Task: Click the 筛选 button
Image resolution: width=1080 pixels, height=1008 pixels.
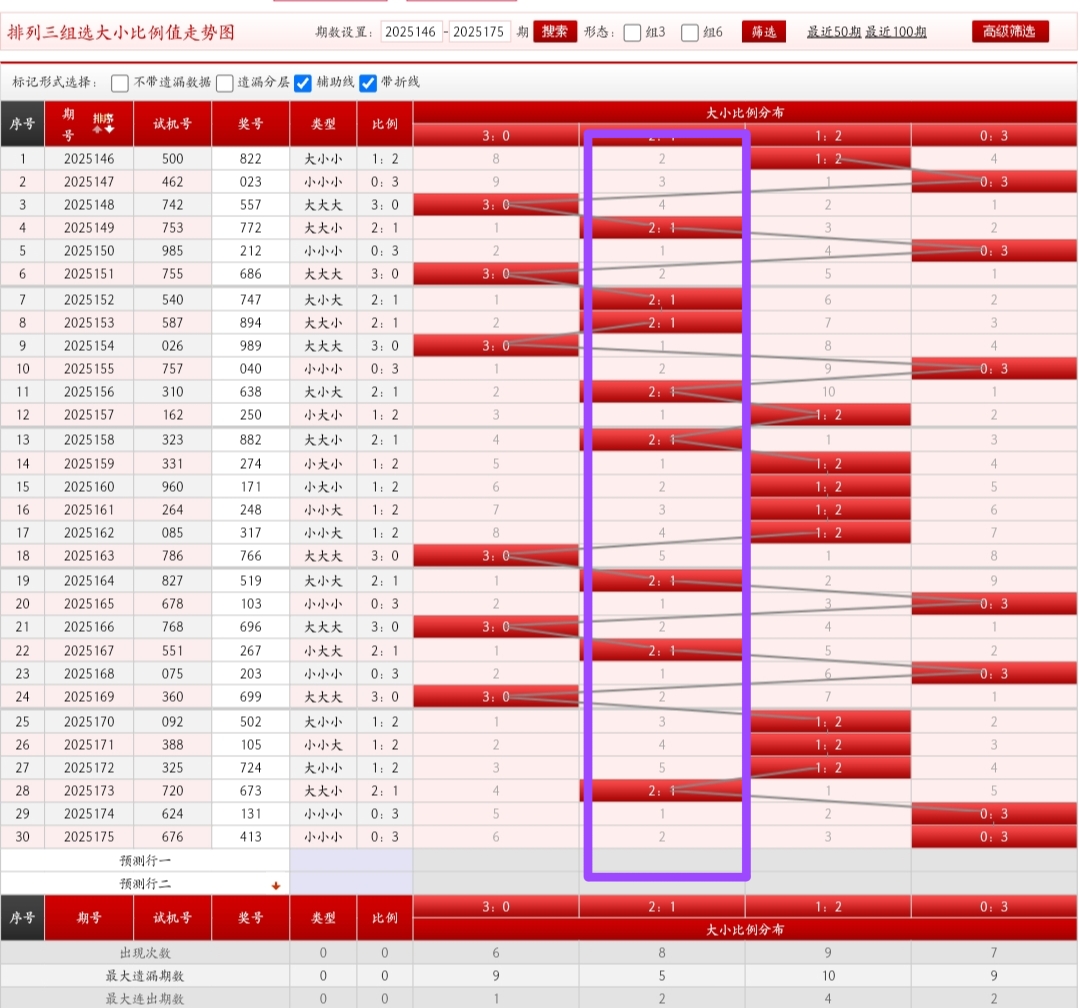Action: pyautogui.click(x=763, y=32)
